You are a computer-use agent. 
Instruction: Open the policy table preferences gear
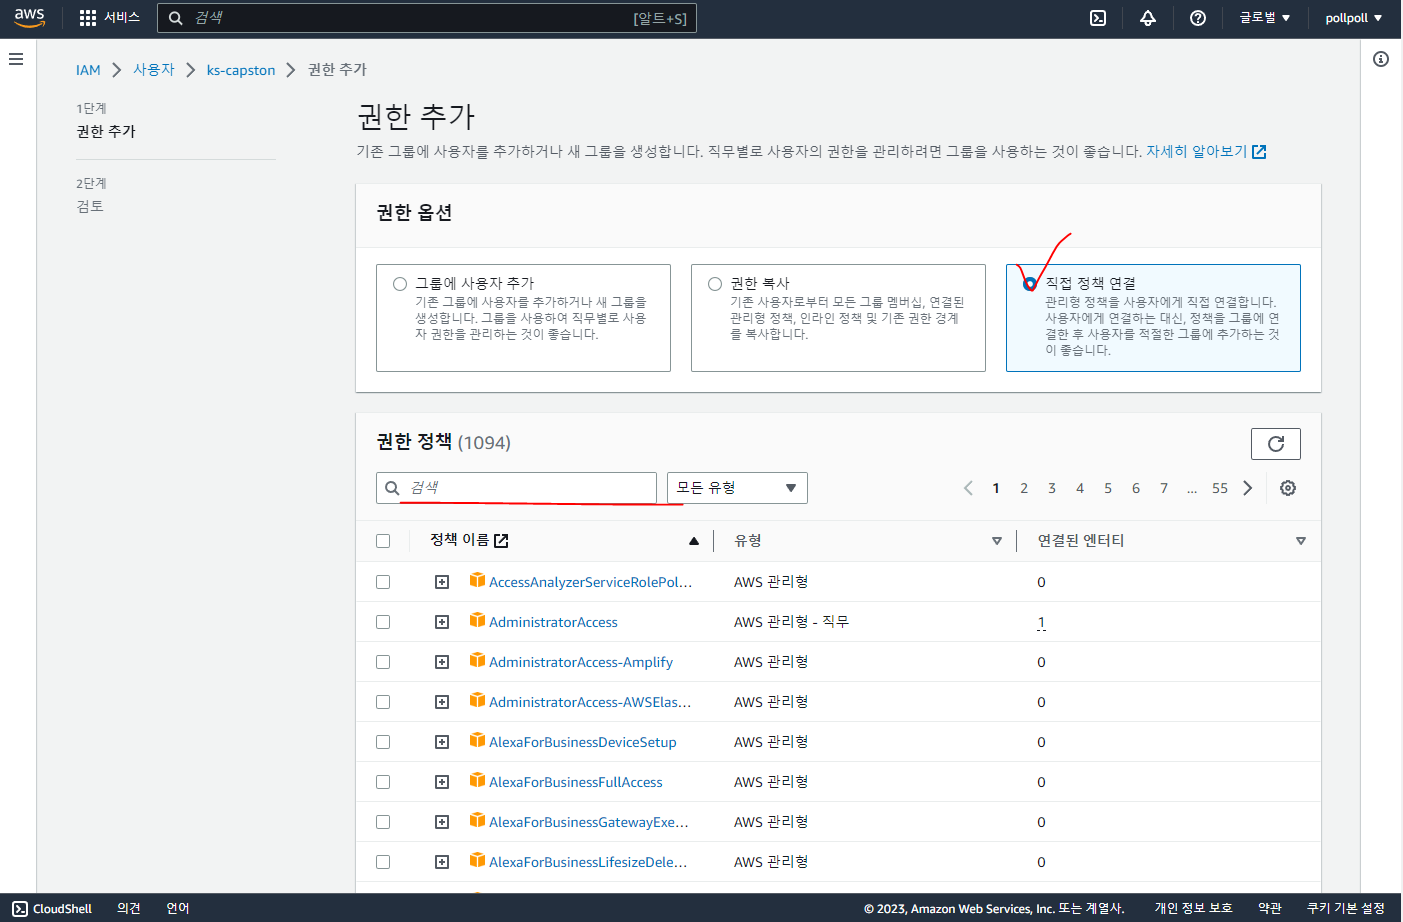tap(1288, 488)
